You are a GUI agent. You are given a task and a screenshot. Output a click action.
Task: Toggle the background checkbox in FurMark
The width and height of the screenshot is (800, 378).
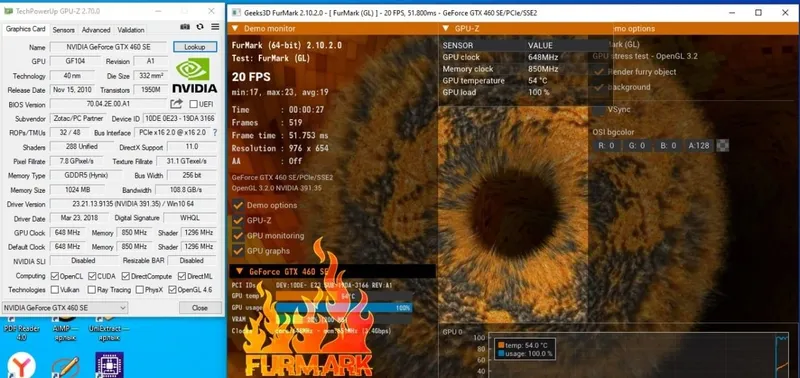pos(599,87)
